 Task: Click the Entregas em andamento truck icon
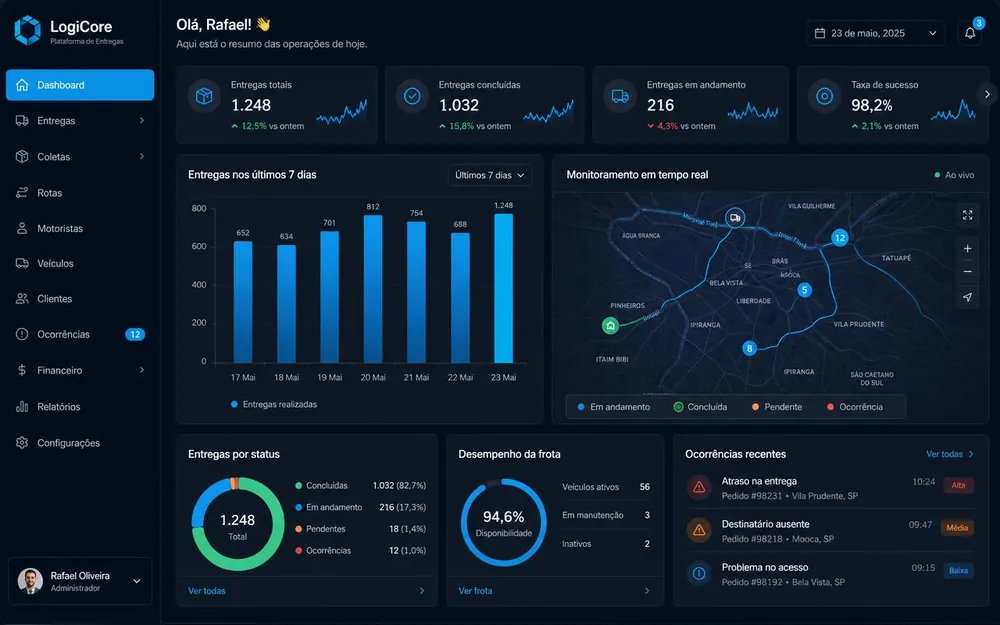[x=620, y=96]
